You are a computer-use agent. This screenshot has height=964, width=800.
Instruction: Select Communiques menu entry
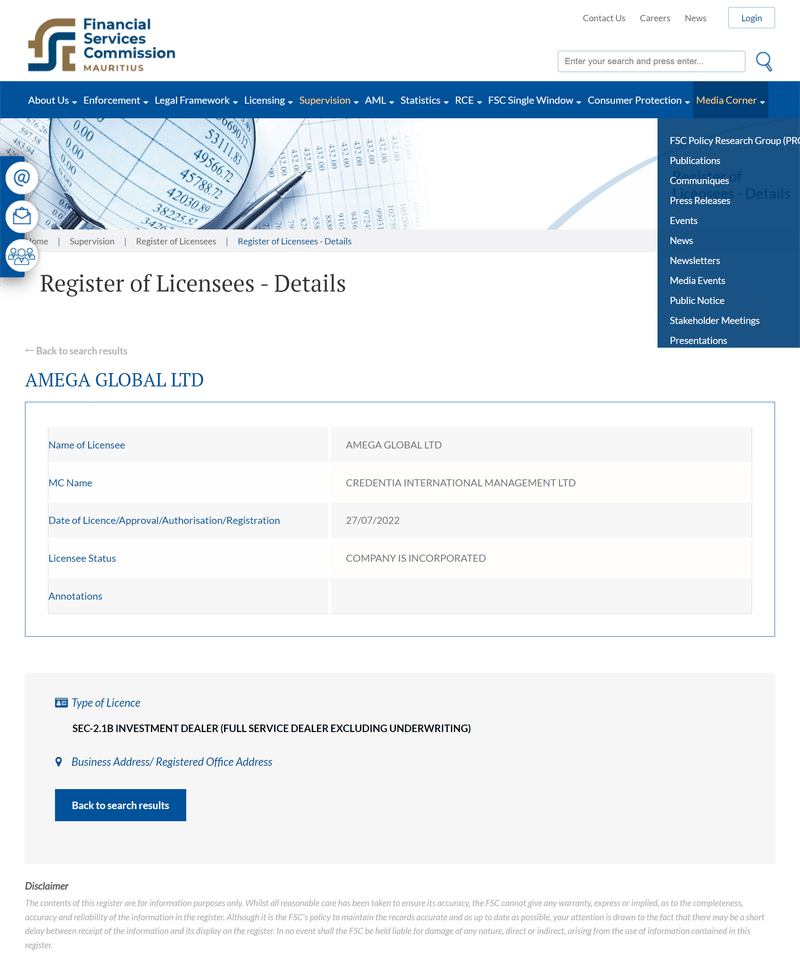tap(699, 181)
